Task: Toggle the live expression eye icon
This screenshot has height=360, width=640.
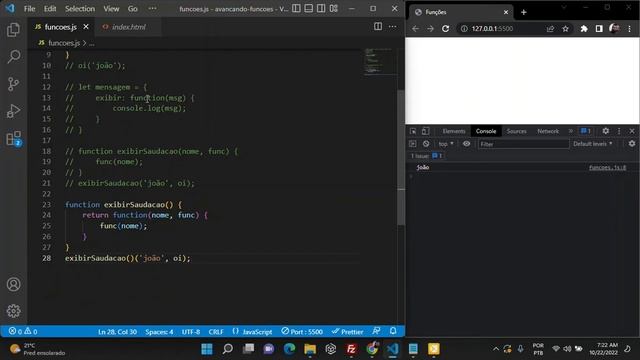Action: click(467, 144)
